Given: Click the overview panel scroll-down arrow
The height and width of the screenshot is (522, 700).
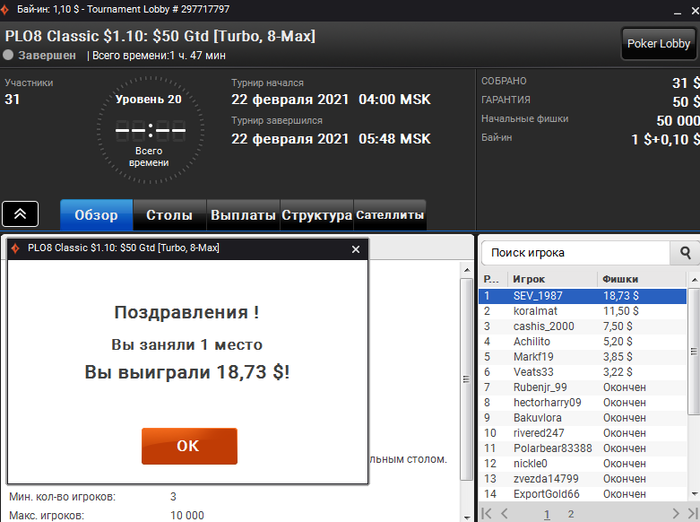Looking at the screenshot, I should tap(467, 517).
